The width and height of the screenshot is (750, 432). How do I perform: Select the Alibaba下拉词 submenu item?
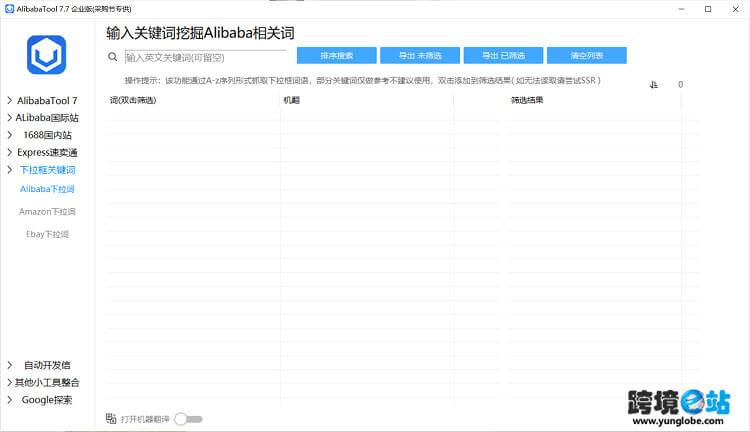(47, 189)
